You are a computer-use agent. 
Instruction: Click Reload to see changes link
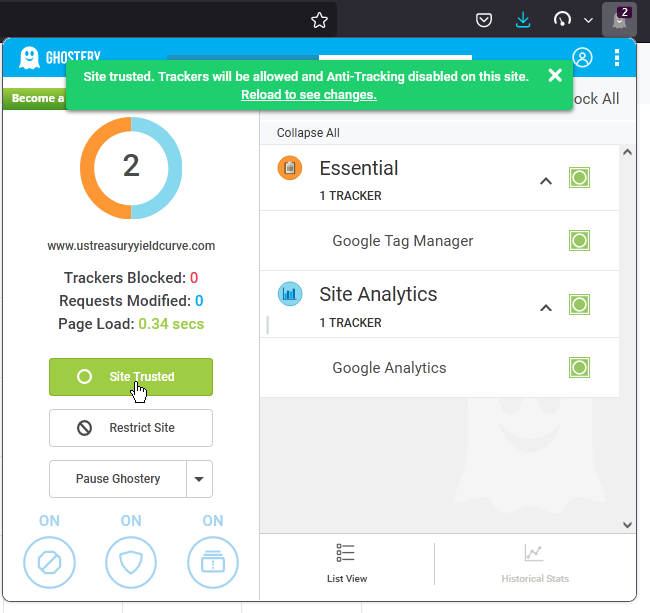(x=309, y=94)
